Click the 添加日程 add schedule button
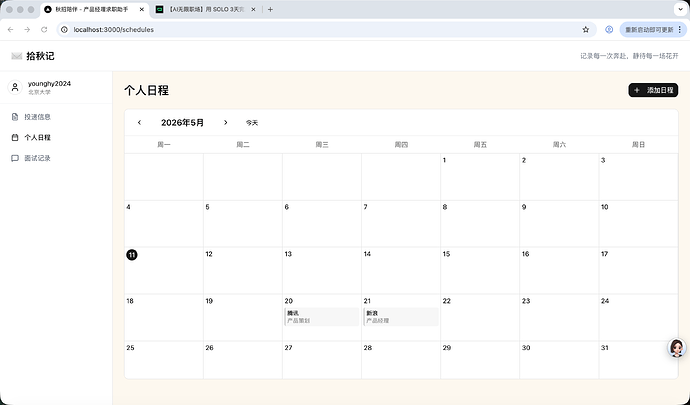The width and height of the screenshot is (690, 405). click(653, 90)
